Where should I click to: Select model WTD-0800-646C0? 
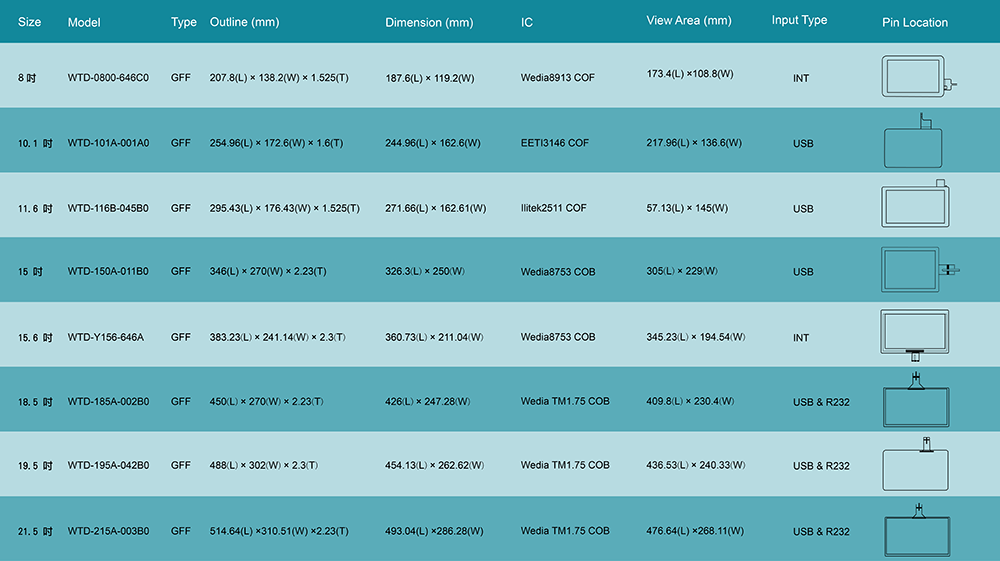(x=108, y=78)
